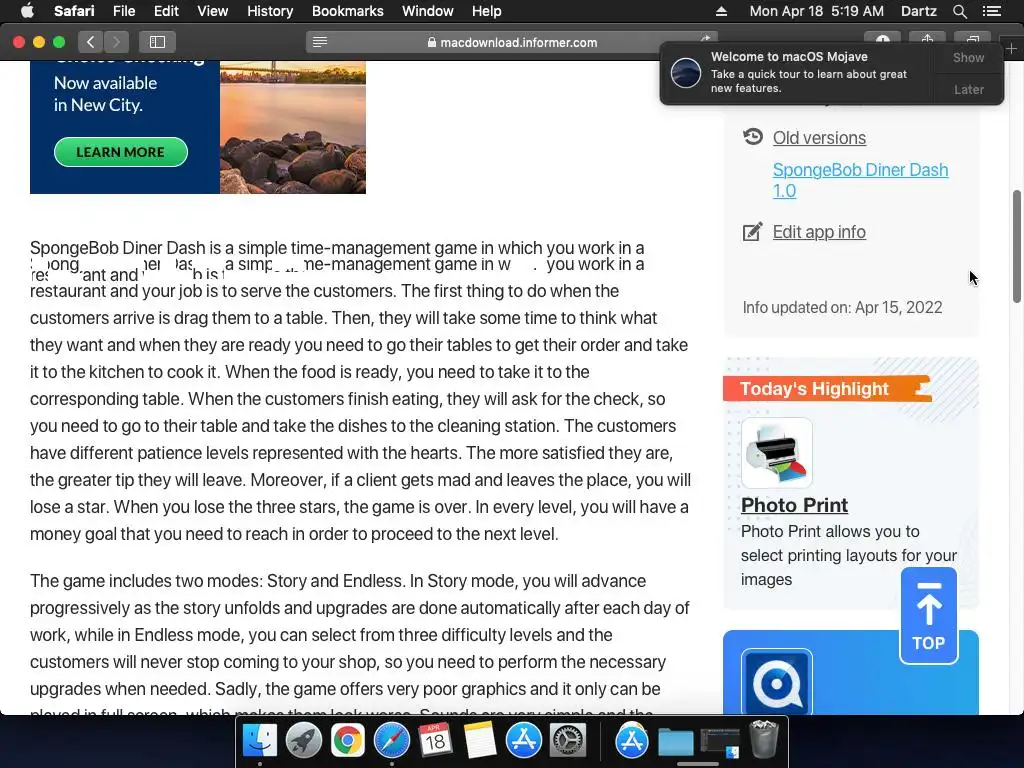The image size is (1024, 768).
Task: Click the rocky shoreline ad image
Action: pos(293,127)
